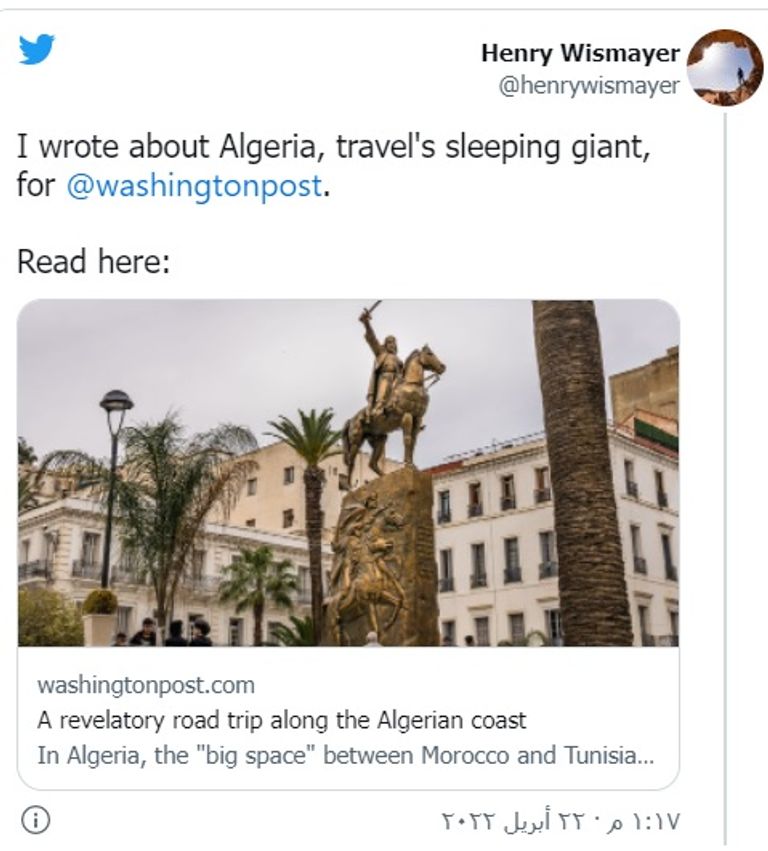This screenshot has width=768, height=851.
Task: Follow the @washingtonpost mention link
Action: [x=194, y=185]
